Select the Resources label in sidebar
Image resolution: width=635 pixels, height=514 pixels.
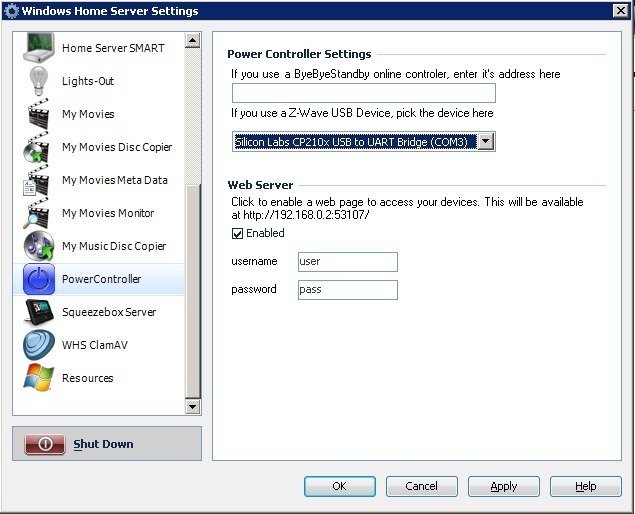87,378
